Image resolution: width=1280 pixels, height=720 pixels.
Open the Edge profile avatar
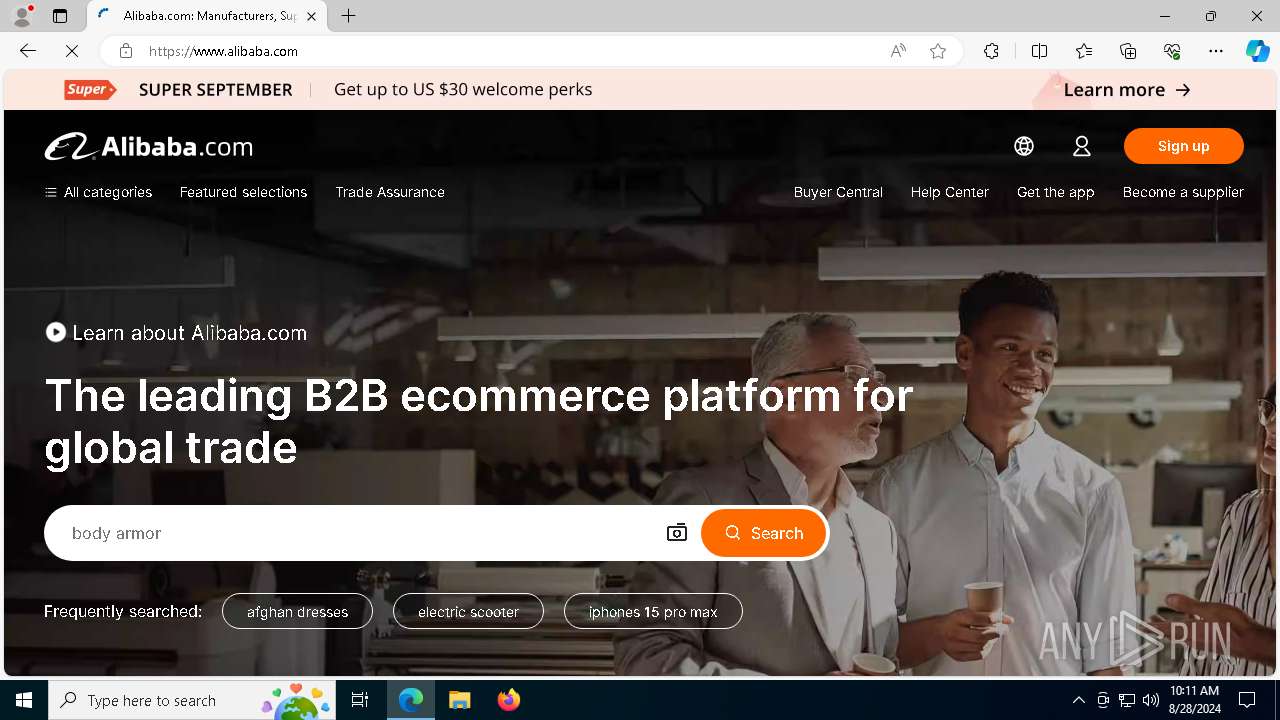click(x=22, y=16)
